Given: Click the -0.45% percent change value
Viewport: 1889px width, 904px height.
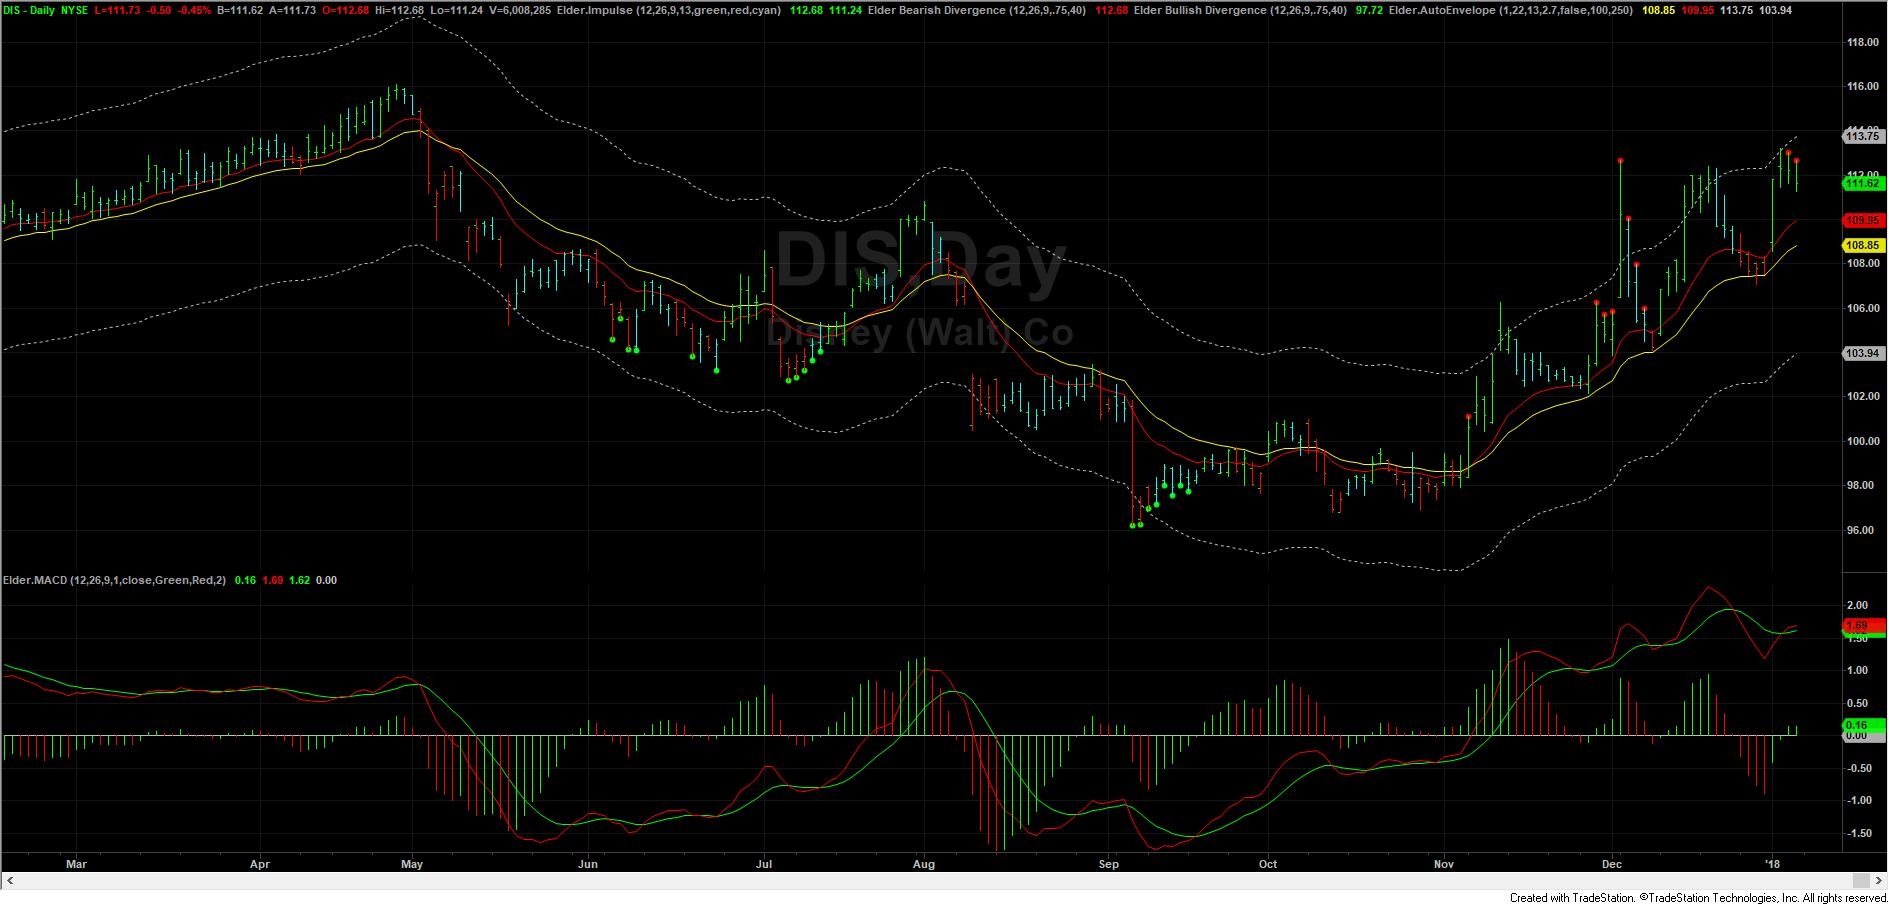Looking at the screenshot, I should coord(195,10).
